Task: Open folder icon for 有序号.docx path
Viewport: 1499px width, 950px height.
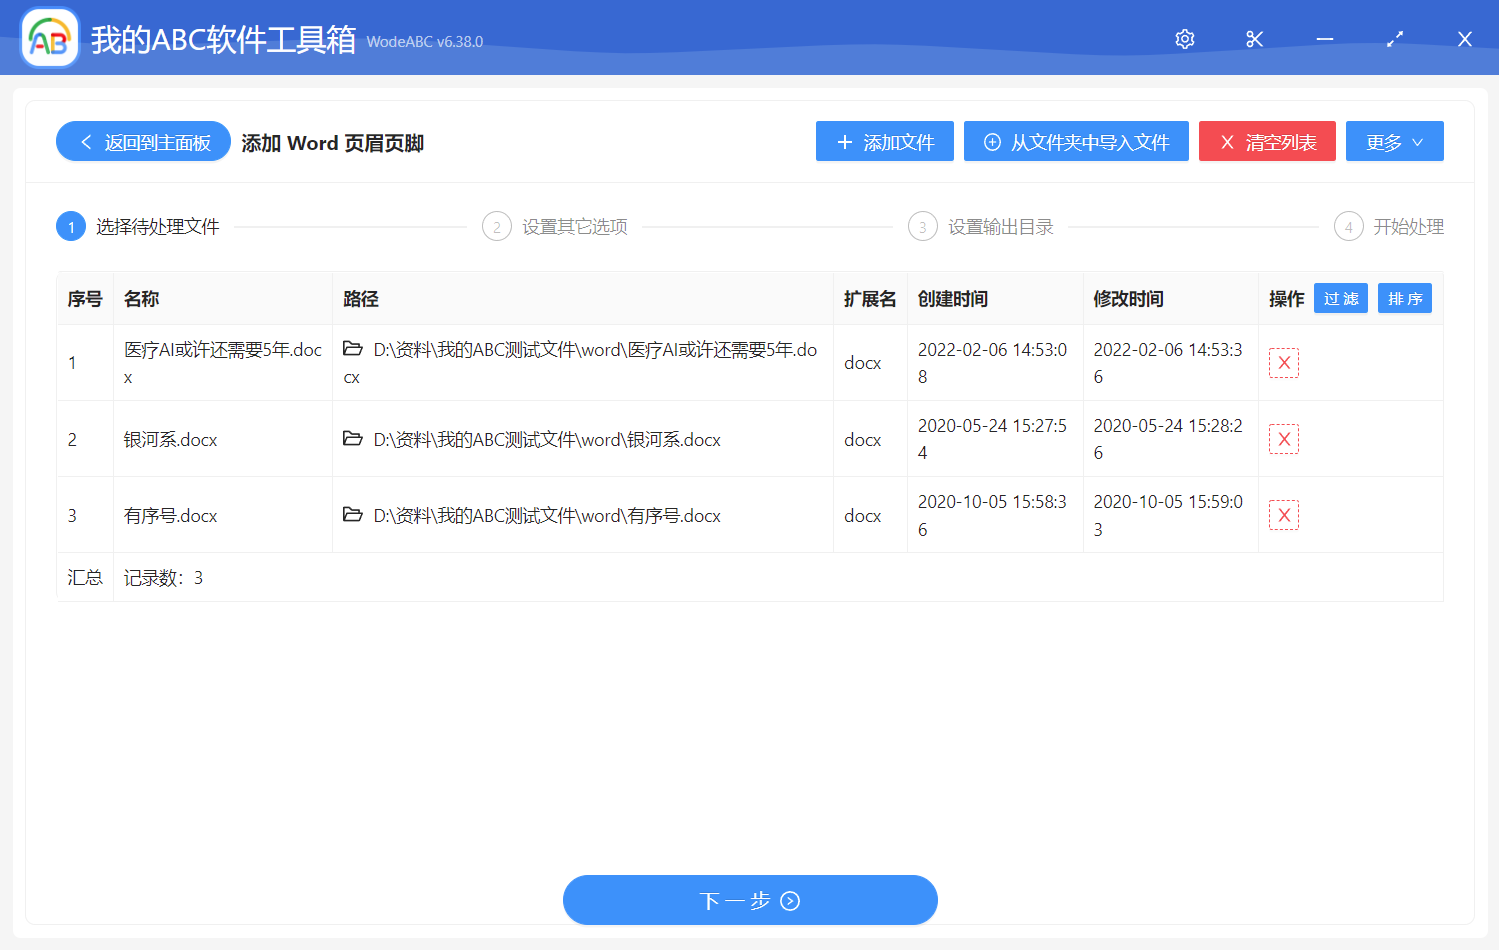Action: (x=353, y=515)
